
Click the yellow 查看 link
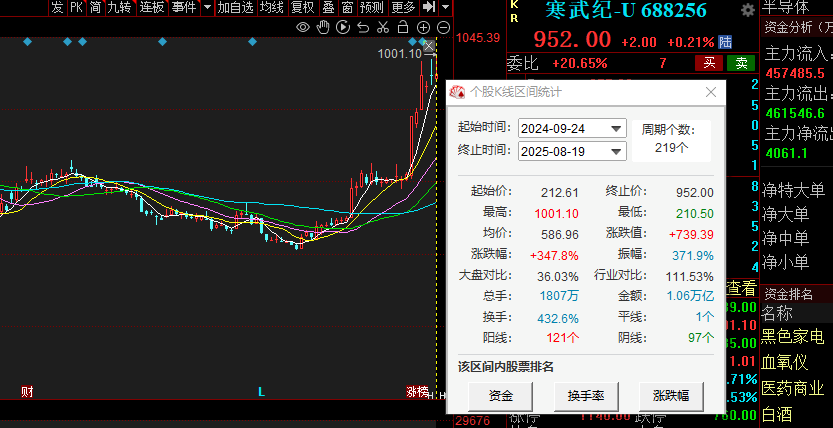click(741, 288)
